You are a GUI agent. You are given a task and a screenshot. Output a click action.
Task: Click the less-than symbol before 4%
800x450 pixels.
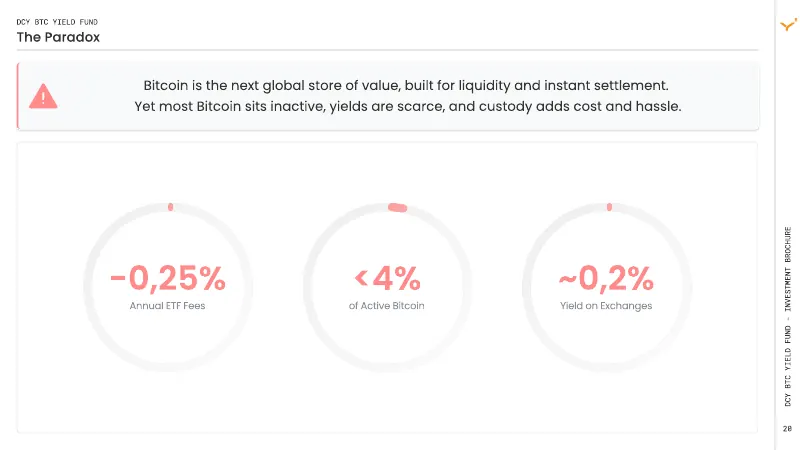(x=361, y=278)
